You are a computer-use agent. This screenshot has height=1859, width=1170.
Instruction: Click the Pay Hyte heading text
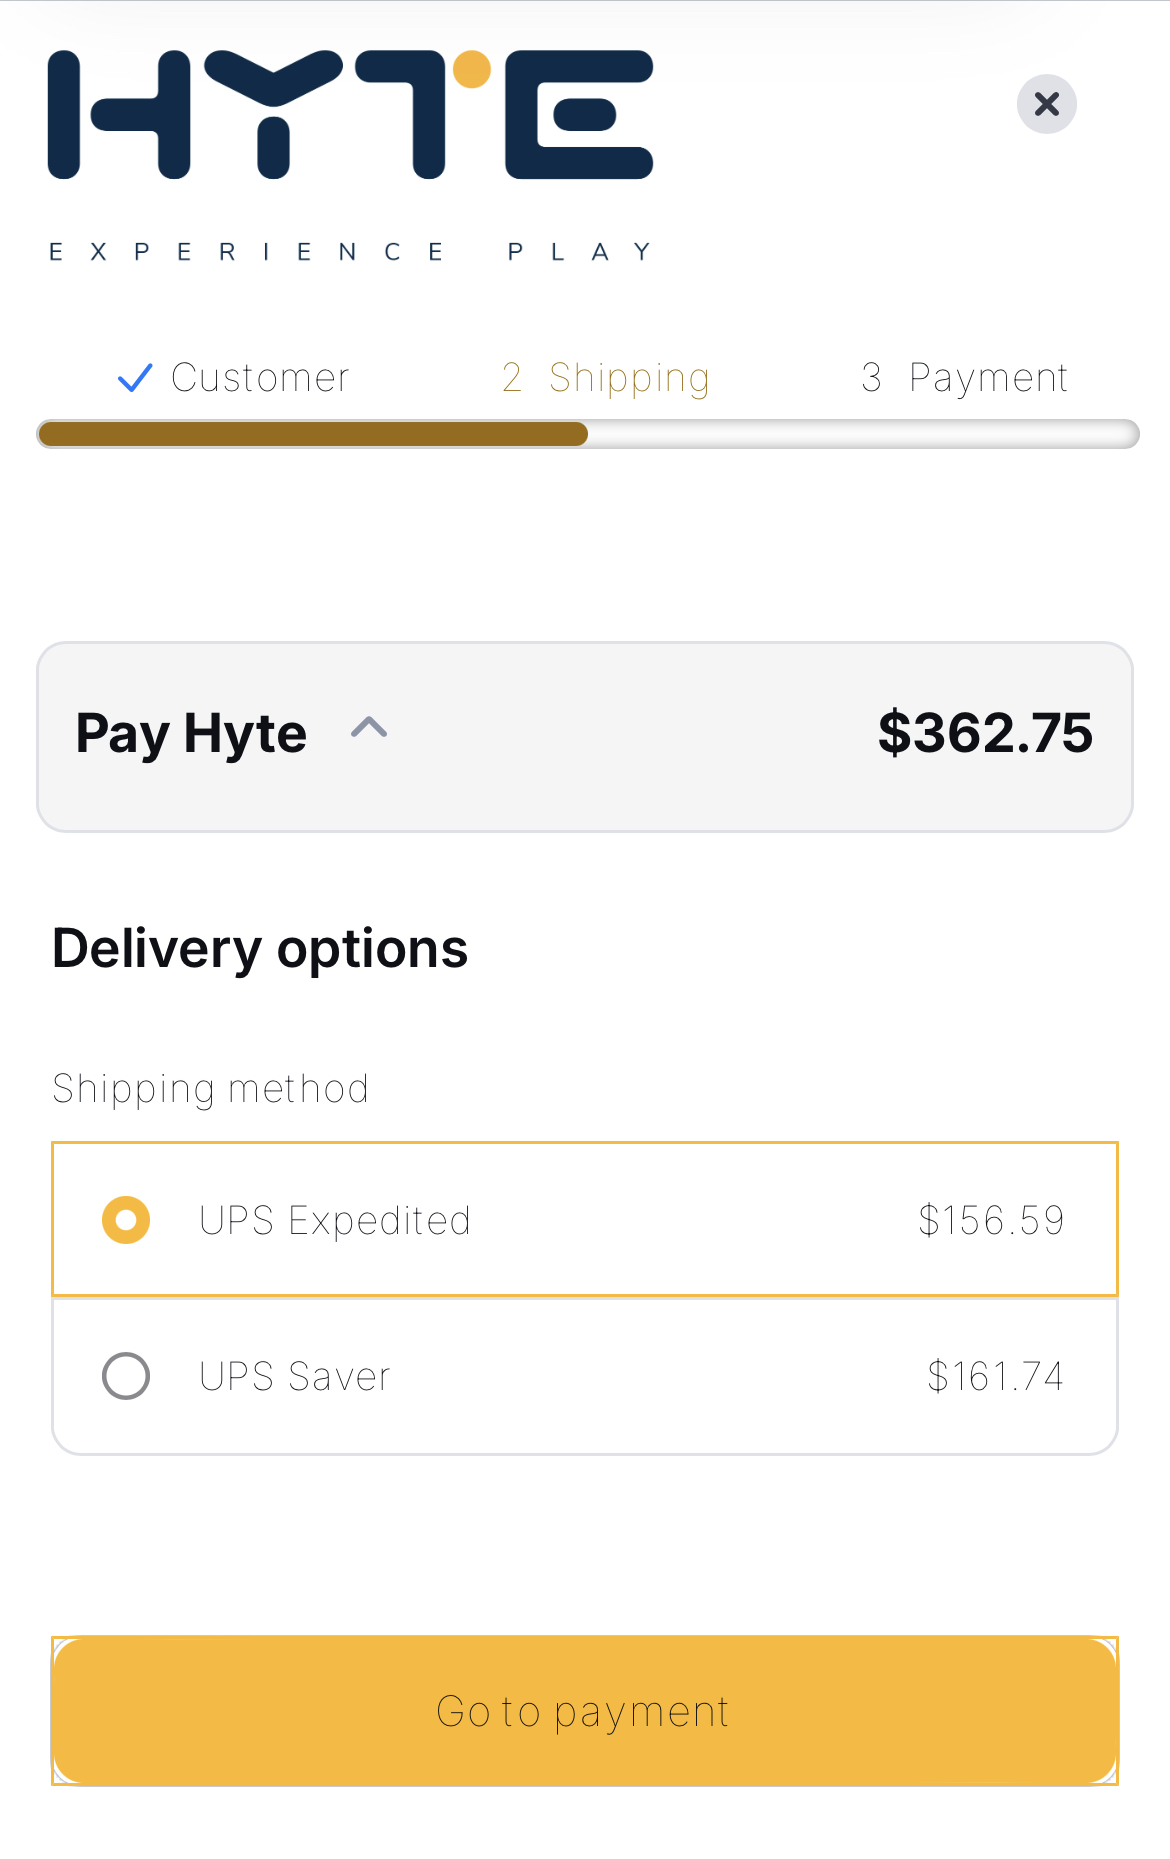click(x=191, y=734)
